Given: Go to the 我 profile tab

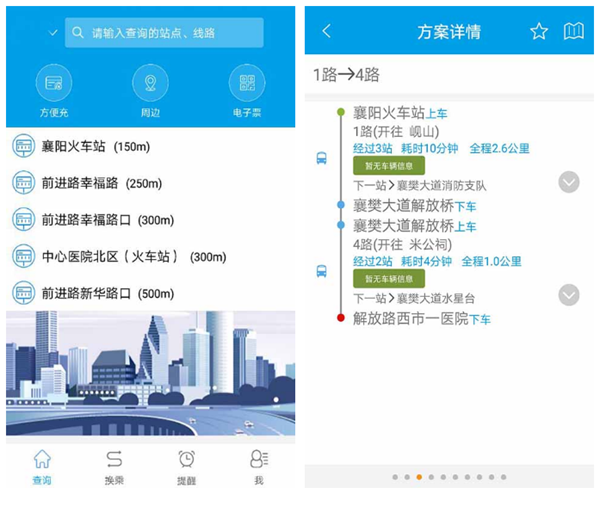Looking at the screenshot, I should coord(258,466).
